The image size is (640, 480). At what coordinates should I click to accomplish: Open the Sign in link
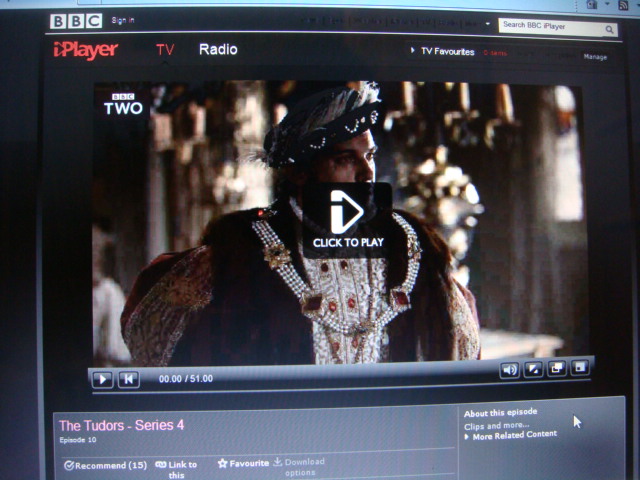pyautogui.click(x=123, y=20)
